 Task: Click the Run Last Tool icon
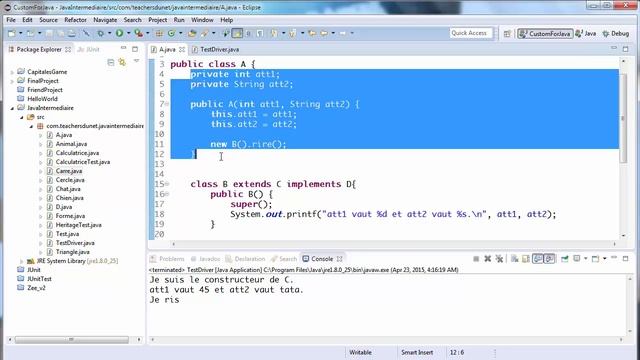(139, 33)
